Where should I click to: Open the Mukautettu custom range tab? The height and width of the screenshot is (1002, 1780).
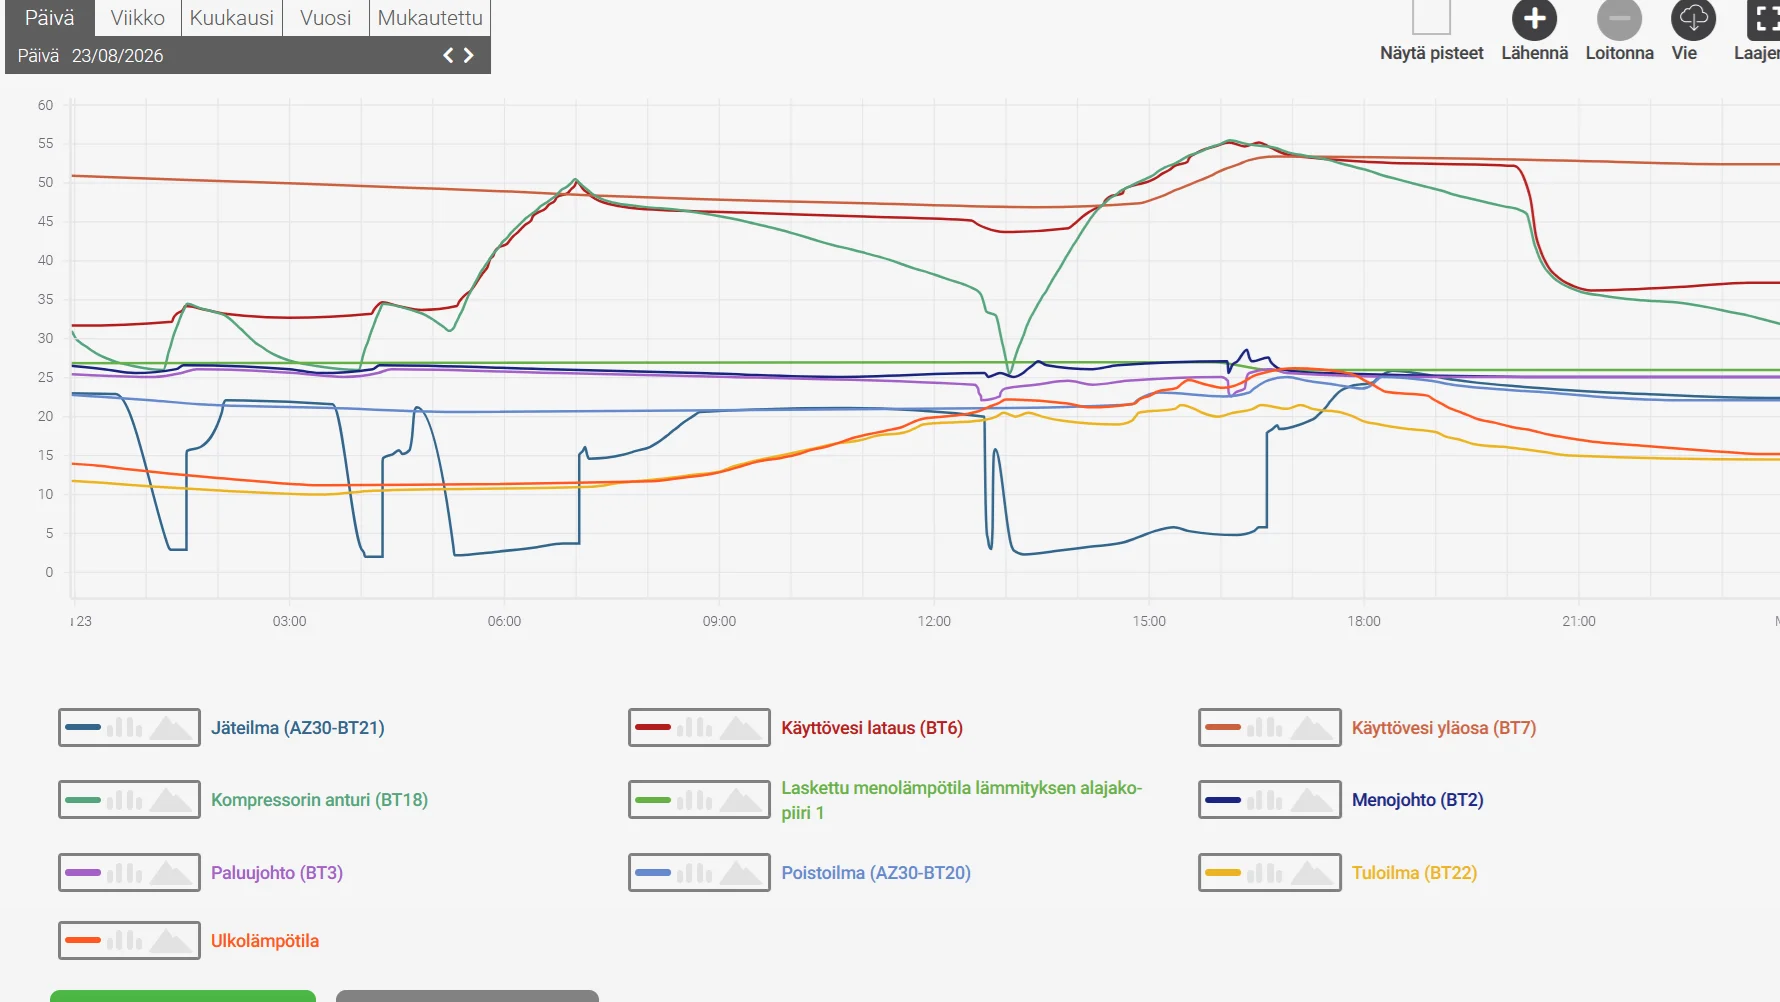point(430,18)
